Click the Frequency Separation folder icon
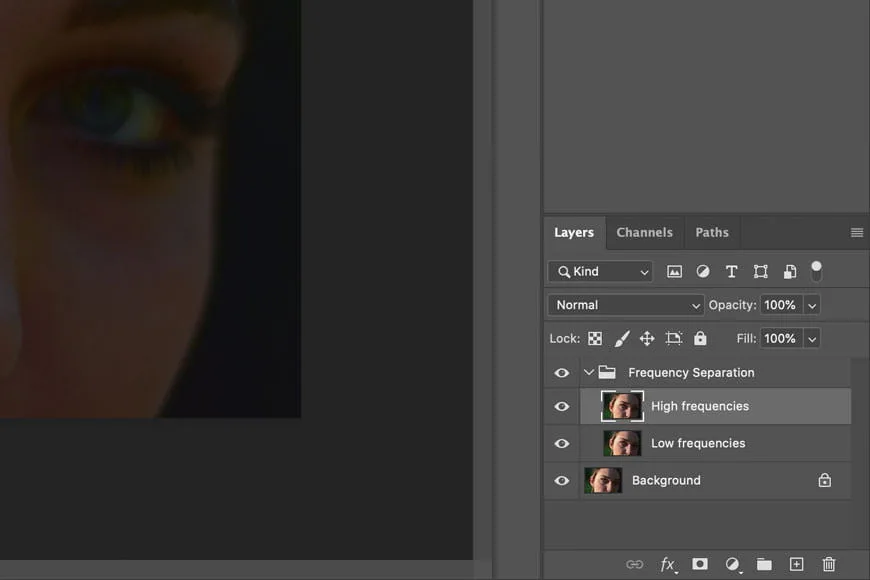Screen dimensions: 870x580 [607, 372]
